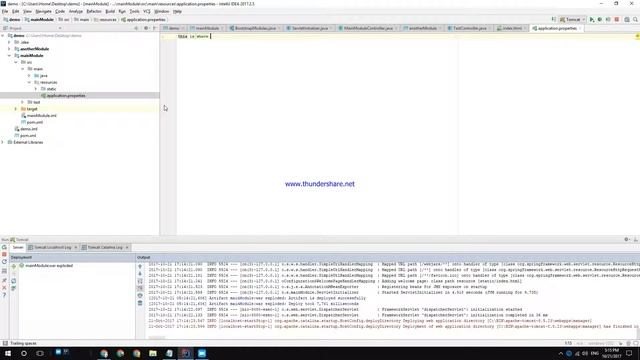Open the Tomcat Catalina Log tab
Viewport: 640px width, 360px height.
[104, 248]
